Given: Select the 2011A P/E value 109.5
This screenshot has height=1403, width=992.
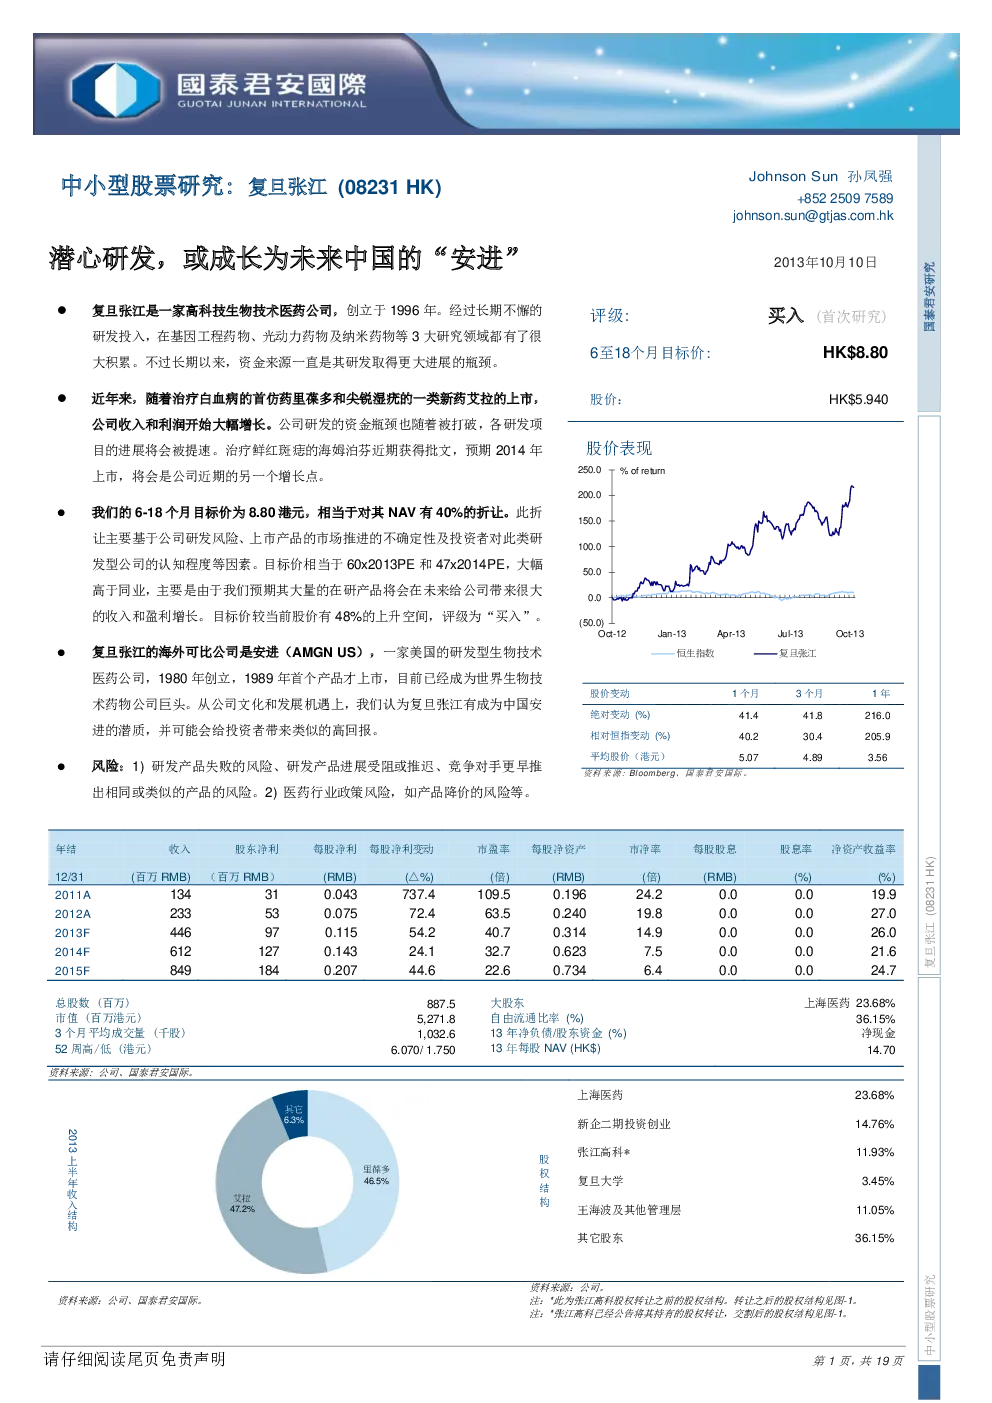Looking at the screenshot, I should coord(494,895).
